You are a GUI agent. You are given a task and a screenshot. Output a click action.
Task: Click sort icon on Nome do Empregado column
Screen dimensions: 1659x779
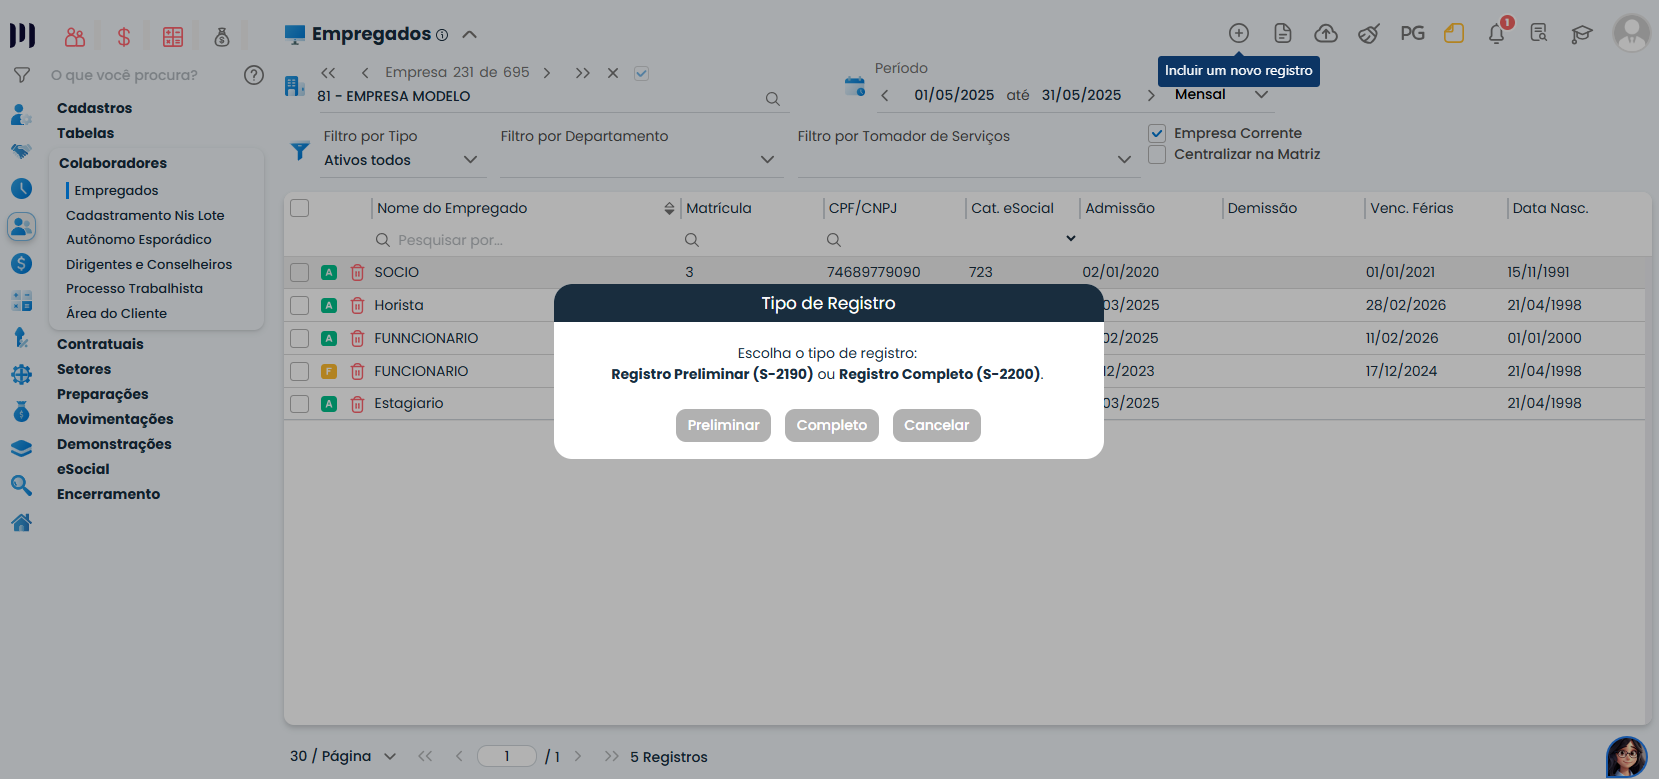click(669, 208)
